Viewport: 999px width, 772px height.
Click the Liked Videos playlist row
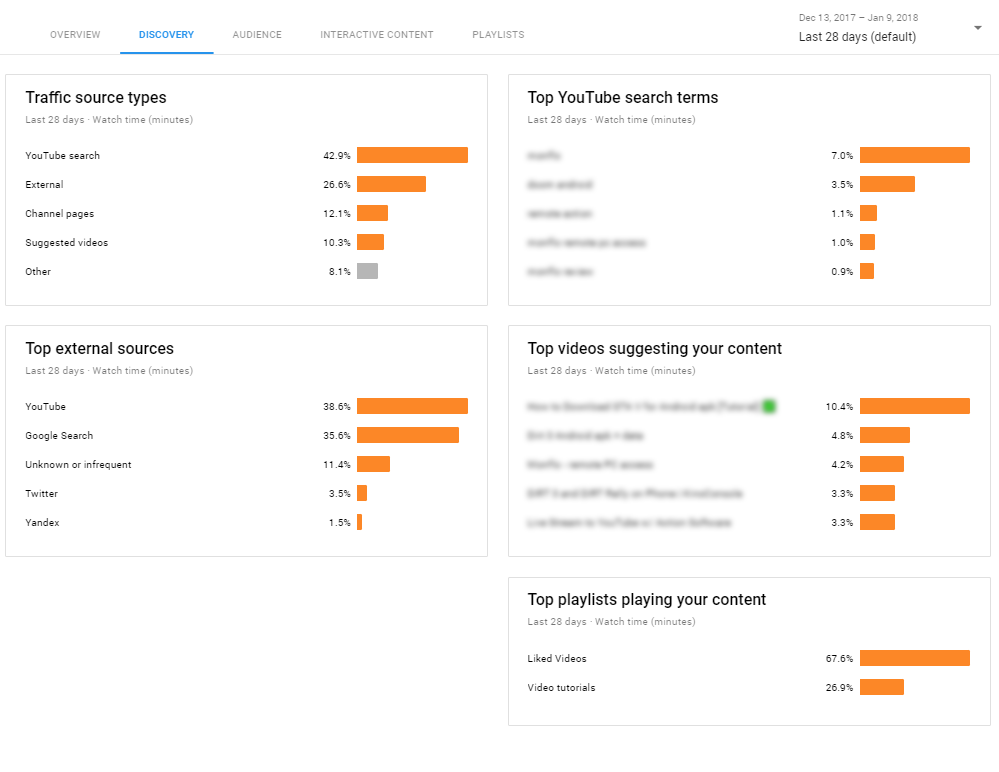[x=749, y=658]
